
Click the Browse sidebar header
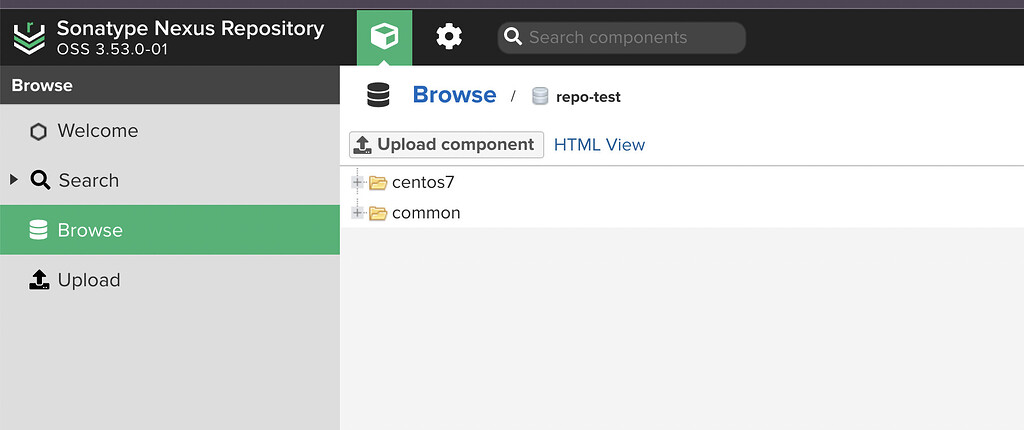(170, 85)
